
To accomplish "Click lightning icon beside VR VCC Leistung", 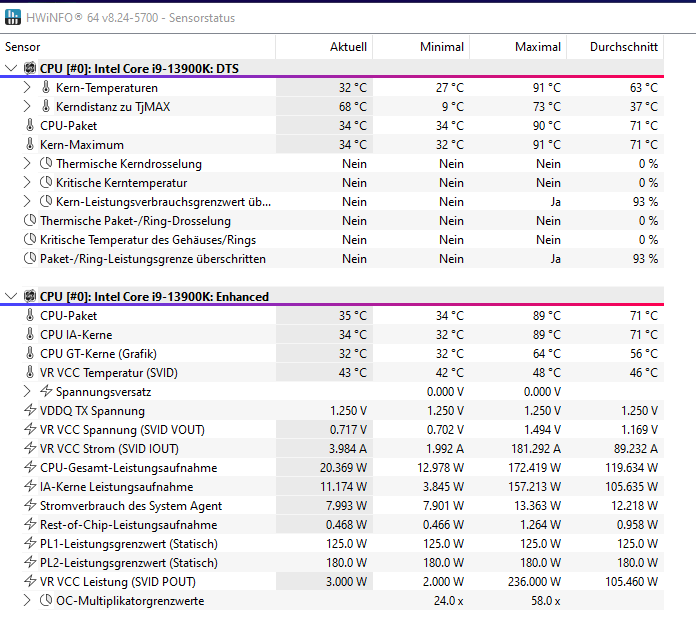I will [x=30, y=581].
